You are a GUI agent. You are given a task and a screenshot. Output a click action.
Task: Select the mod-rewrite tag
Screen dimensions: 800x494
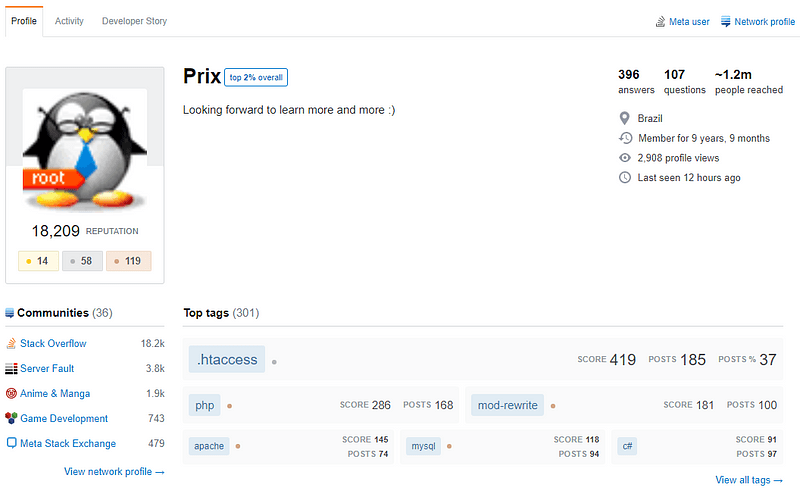pos(508,405)
